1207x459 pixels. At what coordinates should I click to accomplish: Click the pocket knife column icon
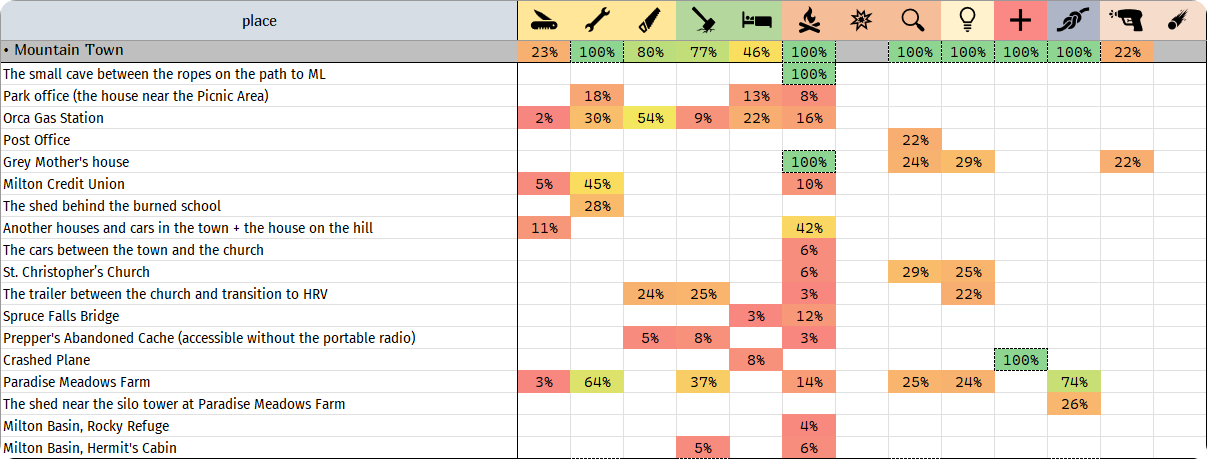tap(544, 20)
